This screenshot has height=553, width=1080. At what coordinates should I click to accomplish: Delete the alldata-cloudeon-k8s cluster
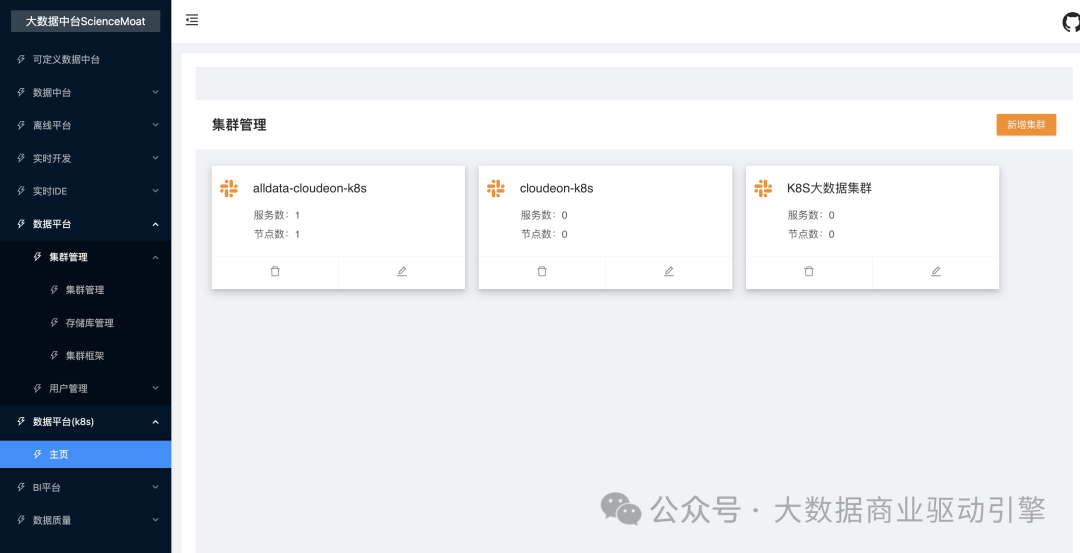(x=275, y=271)
